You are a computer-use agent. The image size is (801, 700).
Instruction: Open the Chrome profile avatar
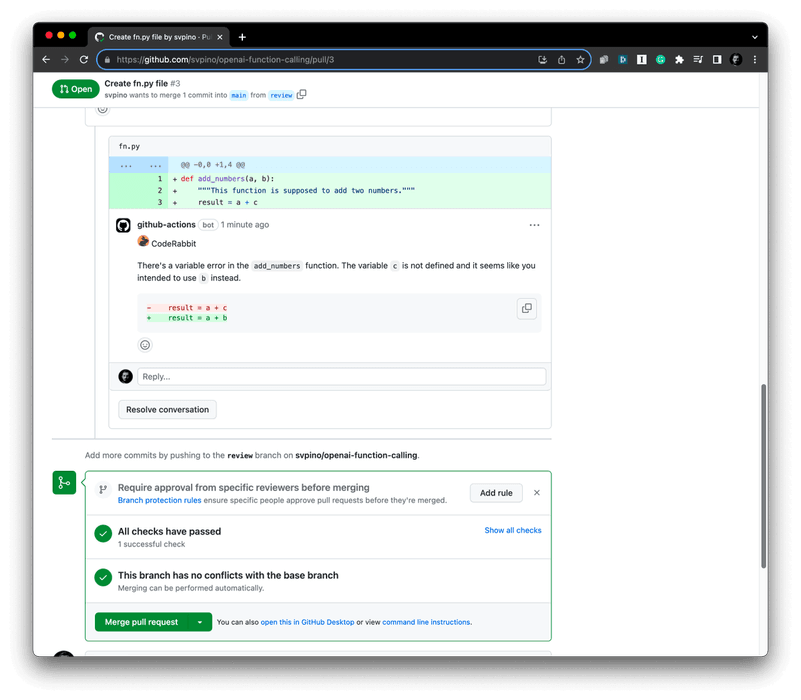[736, 60]
